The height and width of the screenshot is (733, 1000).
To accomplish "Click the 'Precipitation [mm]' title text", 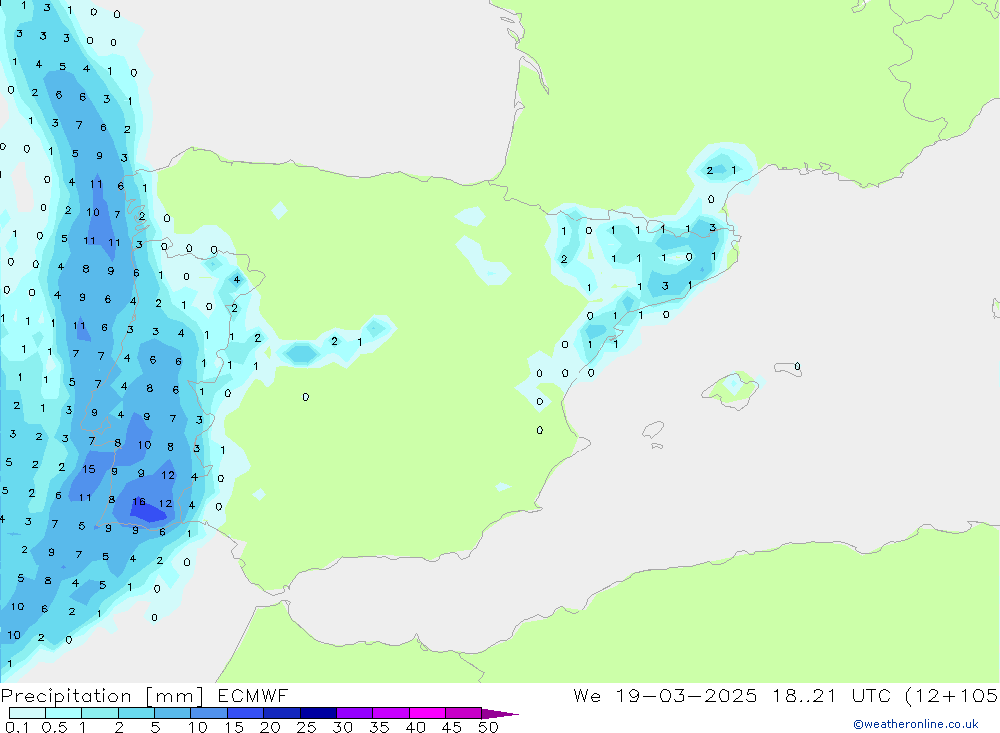I will [x=102, y=696].
